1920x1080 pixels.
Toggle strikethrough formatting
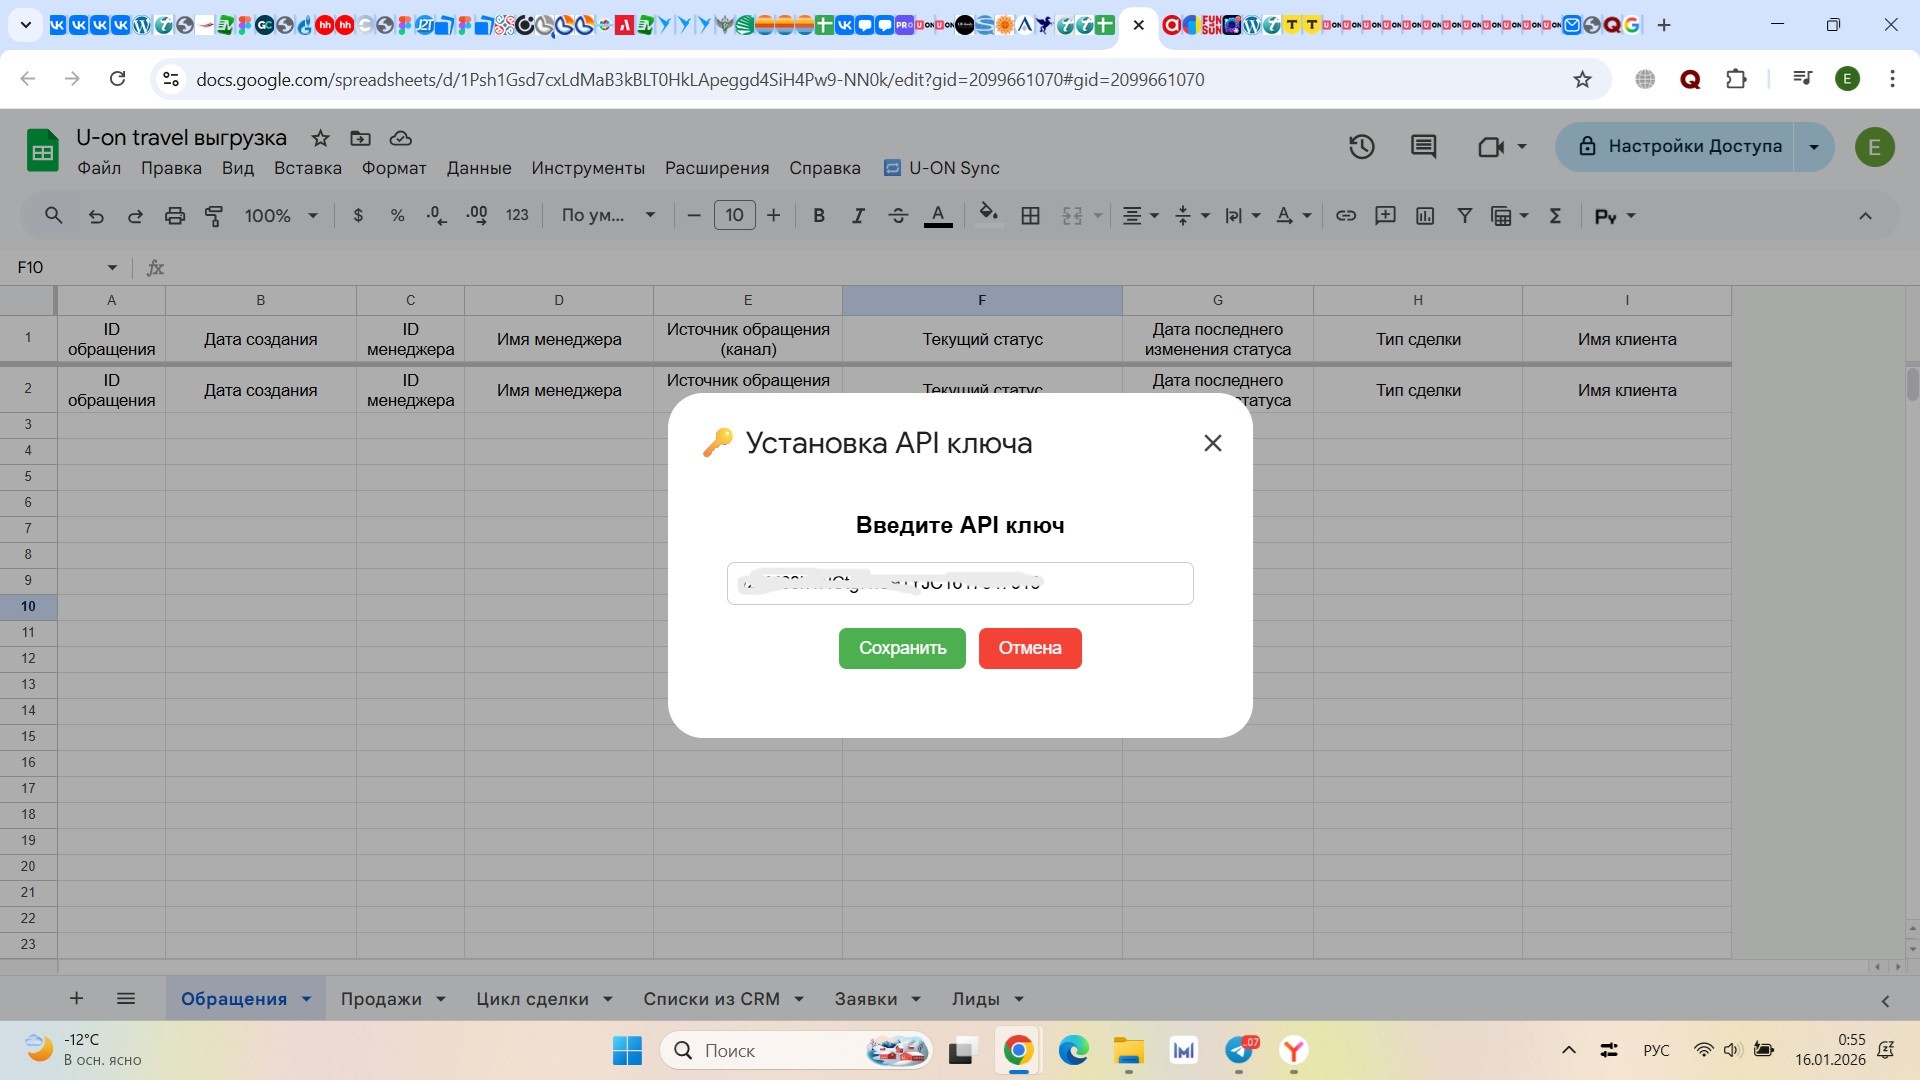(x=897, y=216)
